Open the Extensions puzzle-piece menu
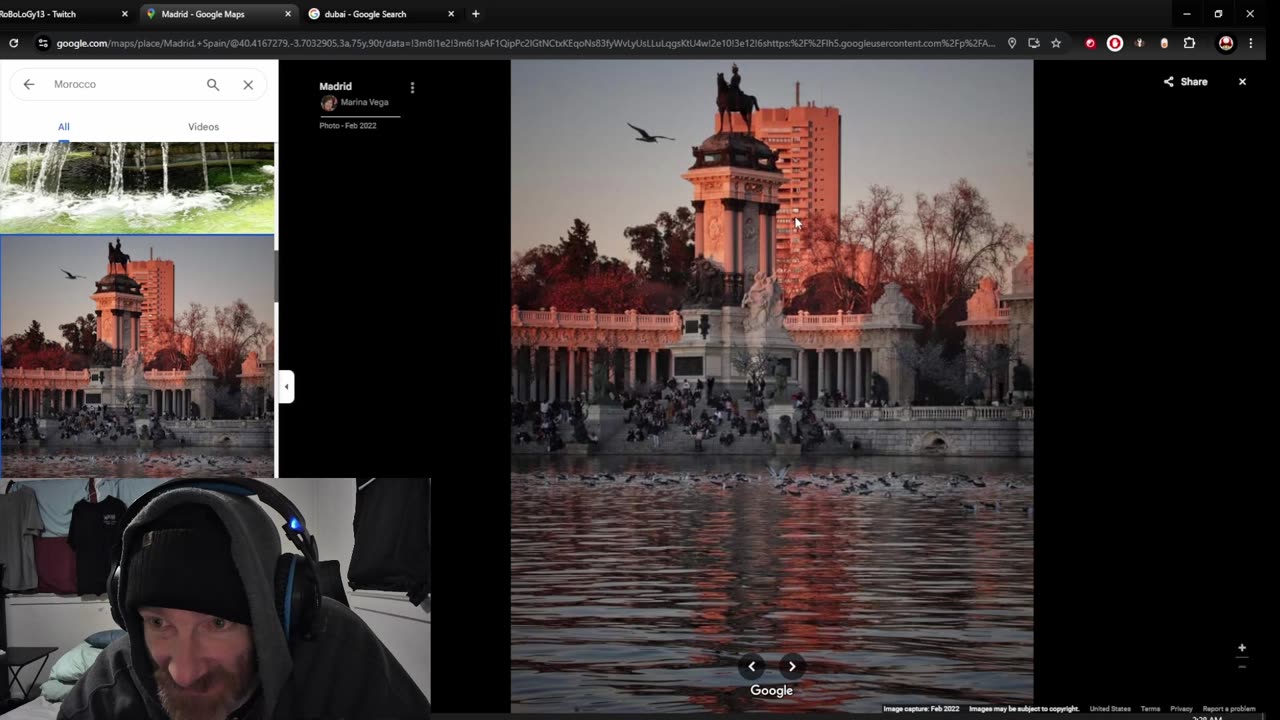 pos(1189,43)
